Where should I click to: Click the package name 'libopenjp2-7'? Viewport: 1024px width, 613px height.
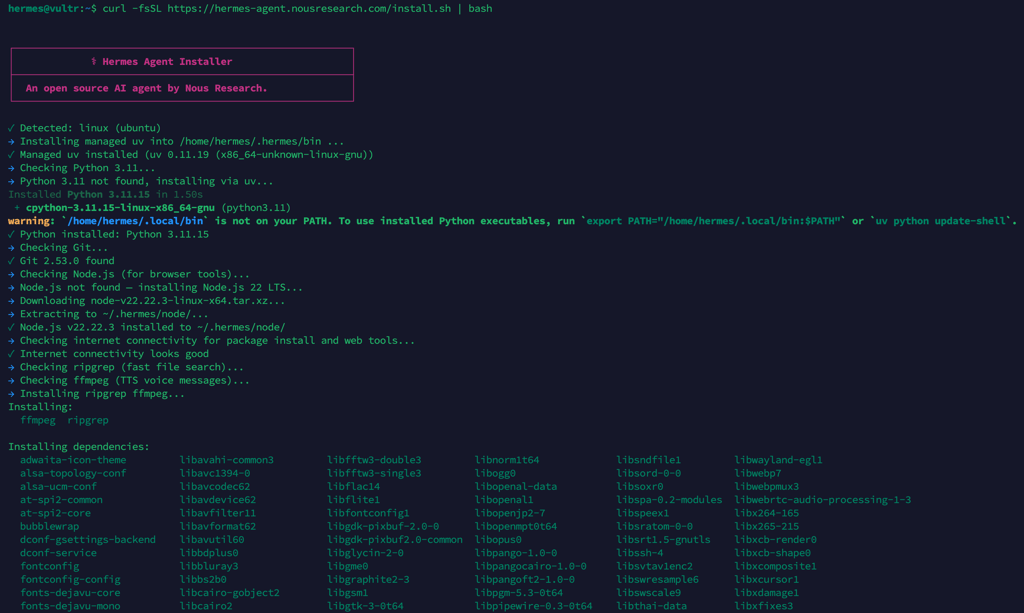click(510, 513)
